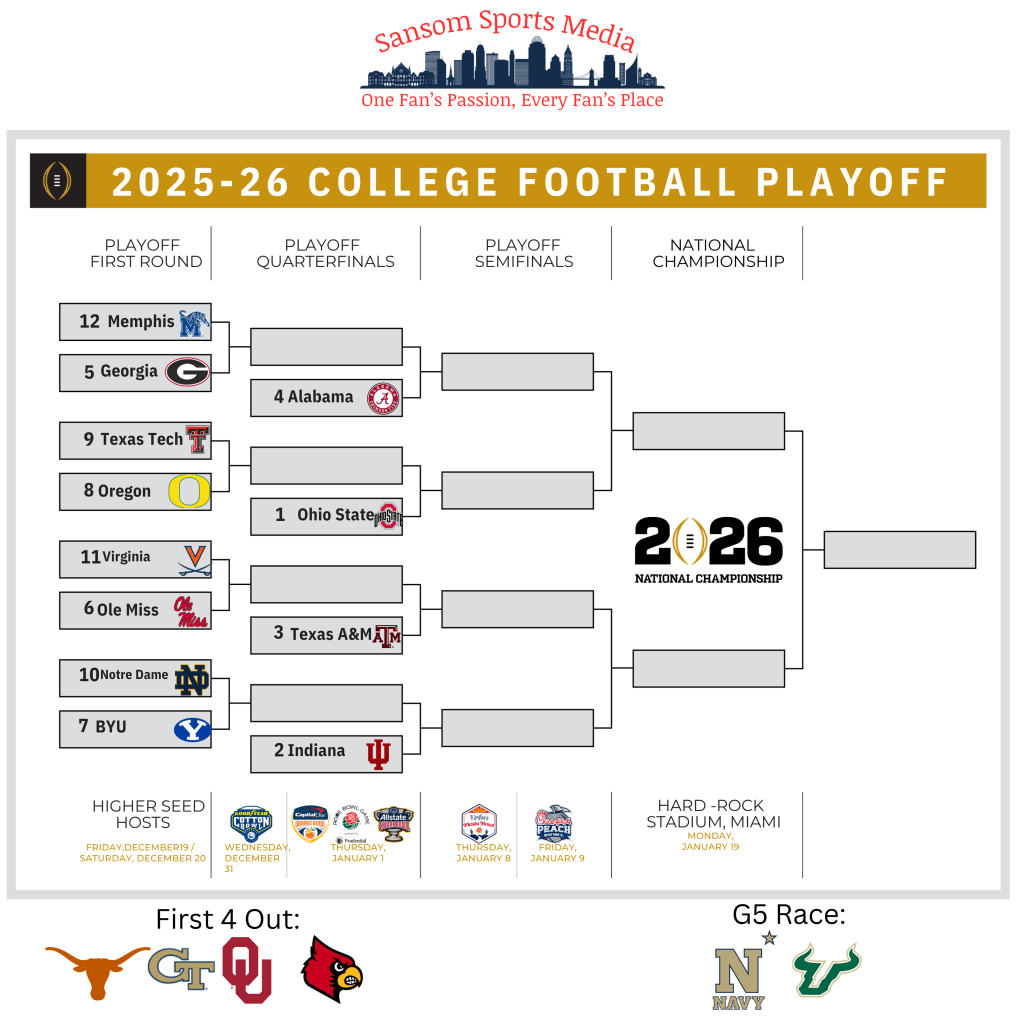Click the Alabama Crimson Tide logo
The width and height of the screenshot is (1024, 1024).
click(382, 397)
